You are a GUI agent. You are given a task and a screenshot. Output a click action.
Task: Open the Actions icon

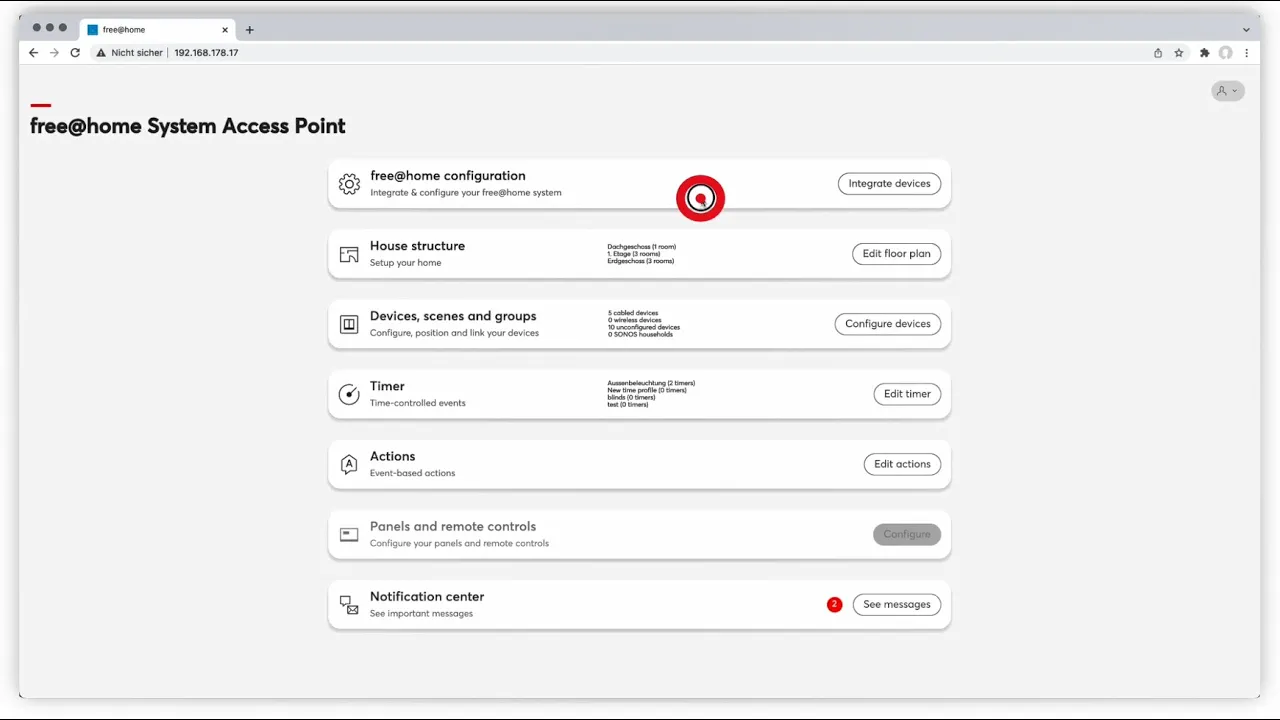pyautogui.click(x=349, y=464)
